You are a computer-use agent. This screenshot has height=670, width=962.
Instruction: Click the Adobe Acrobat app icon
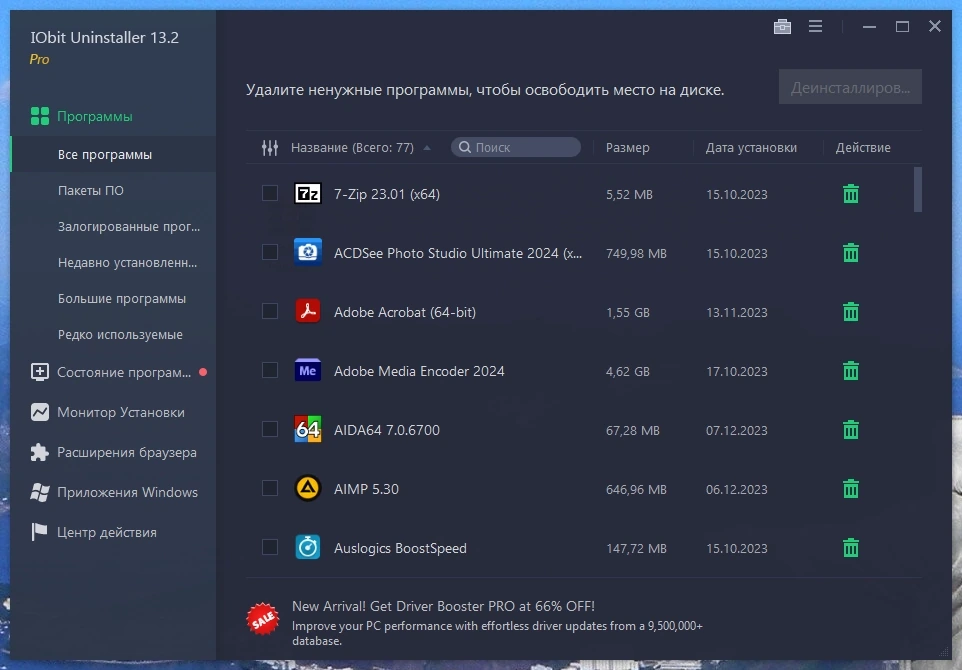click(x=307, y=312)
